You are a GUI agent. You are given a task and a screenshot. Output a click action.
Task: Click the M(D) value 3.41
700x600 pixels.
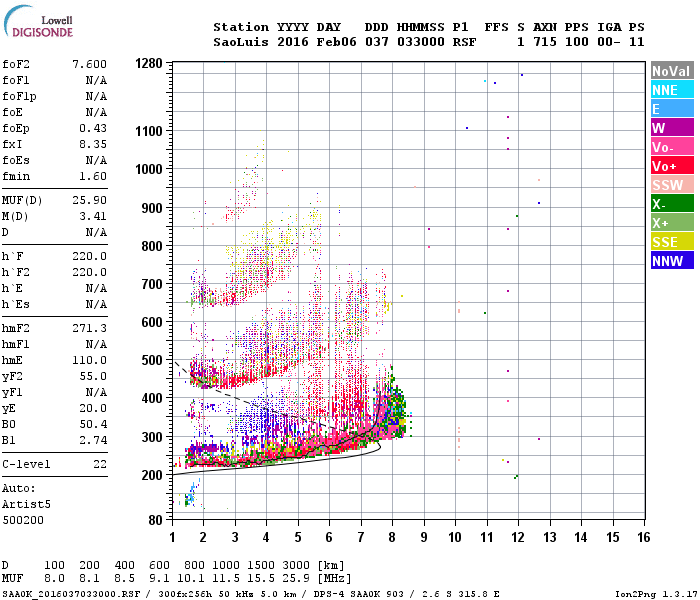click(x=93, y=216)
